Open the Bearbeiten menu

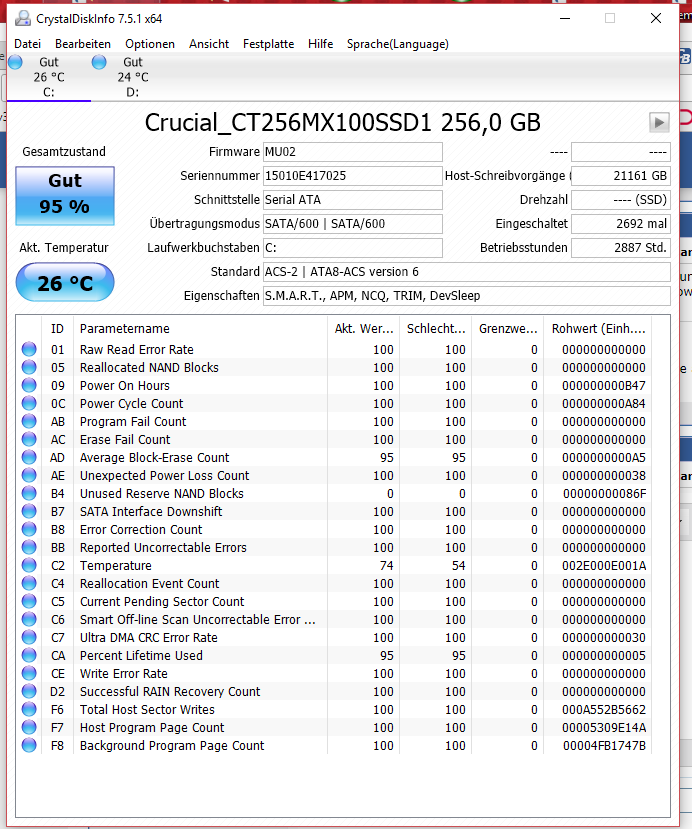pos(83,44)
